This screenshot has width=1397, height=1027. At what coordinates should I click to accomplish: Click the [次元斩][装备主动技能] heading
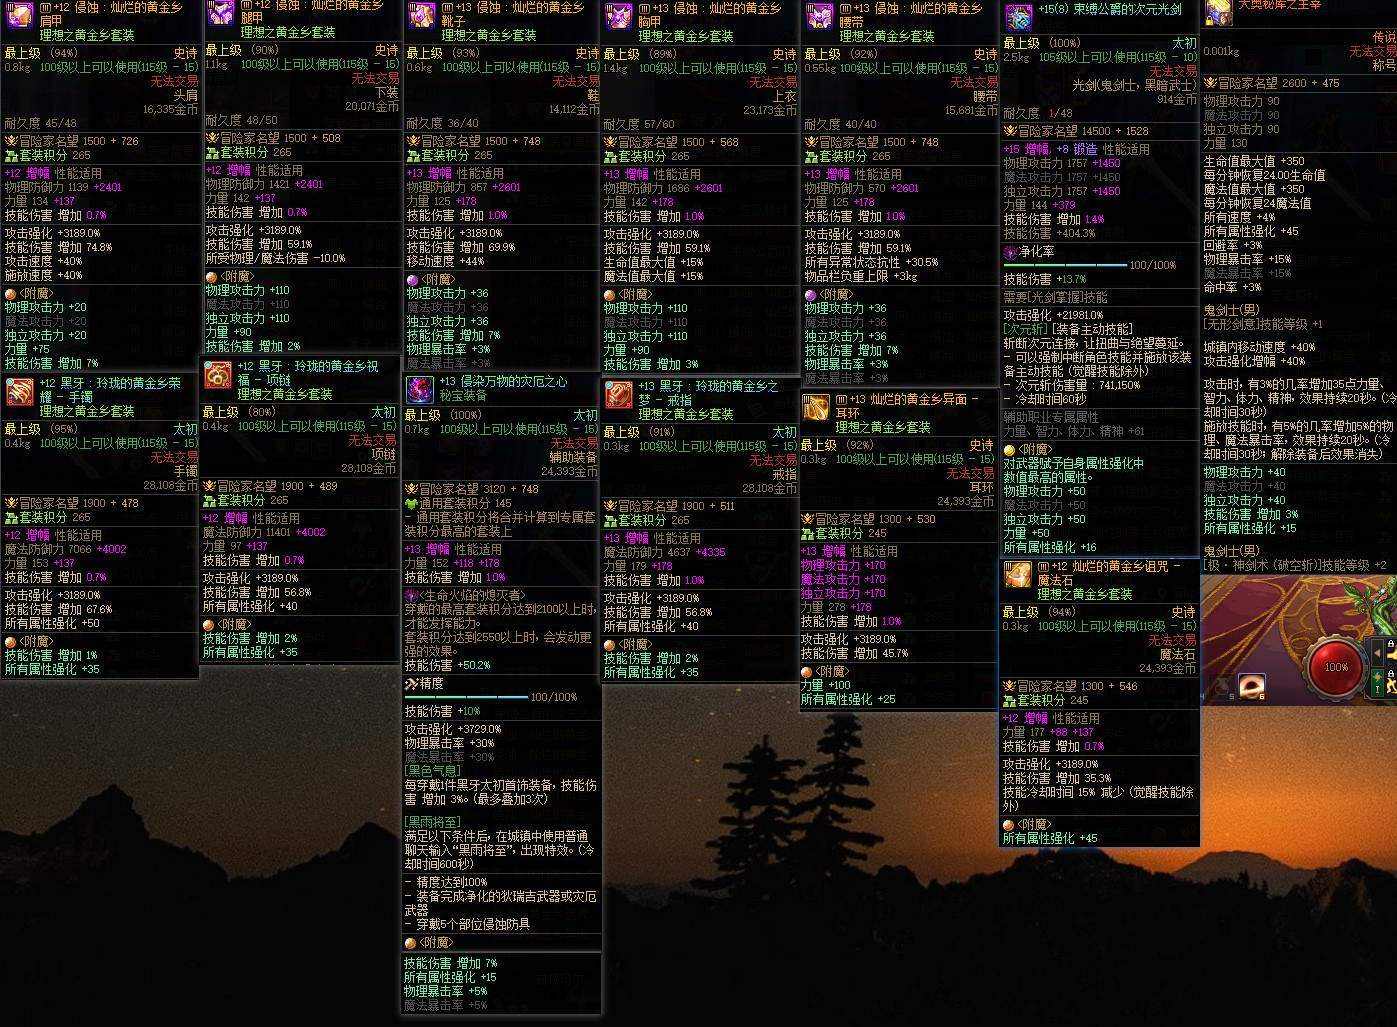(x=1068, y=329)
